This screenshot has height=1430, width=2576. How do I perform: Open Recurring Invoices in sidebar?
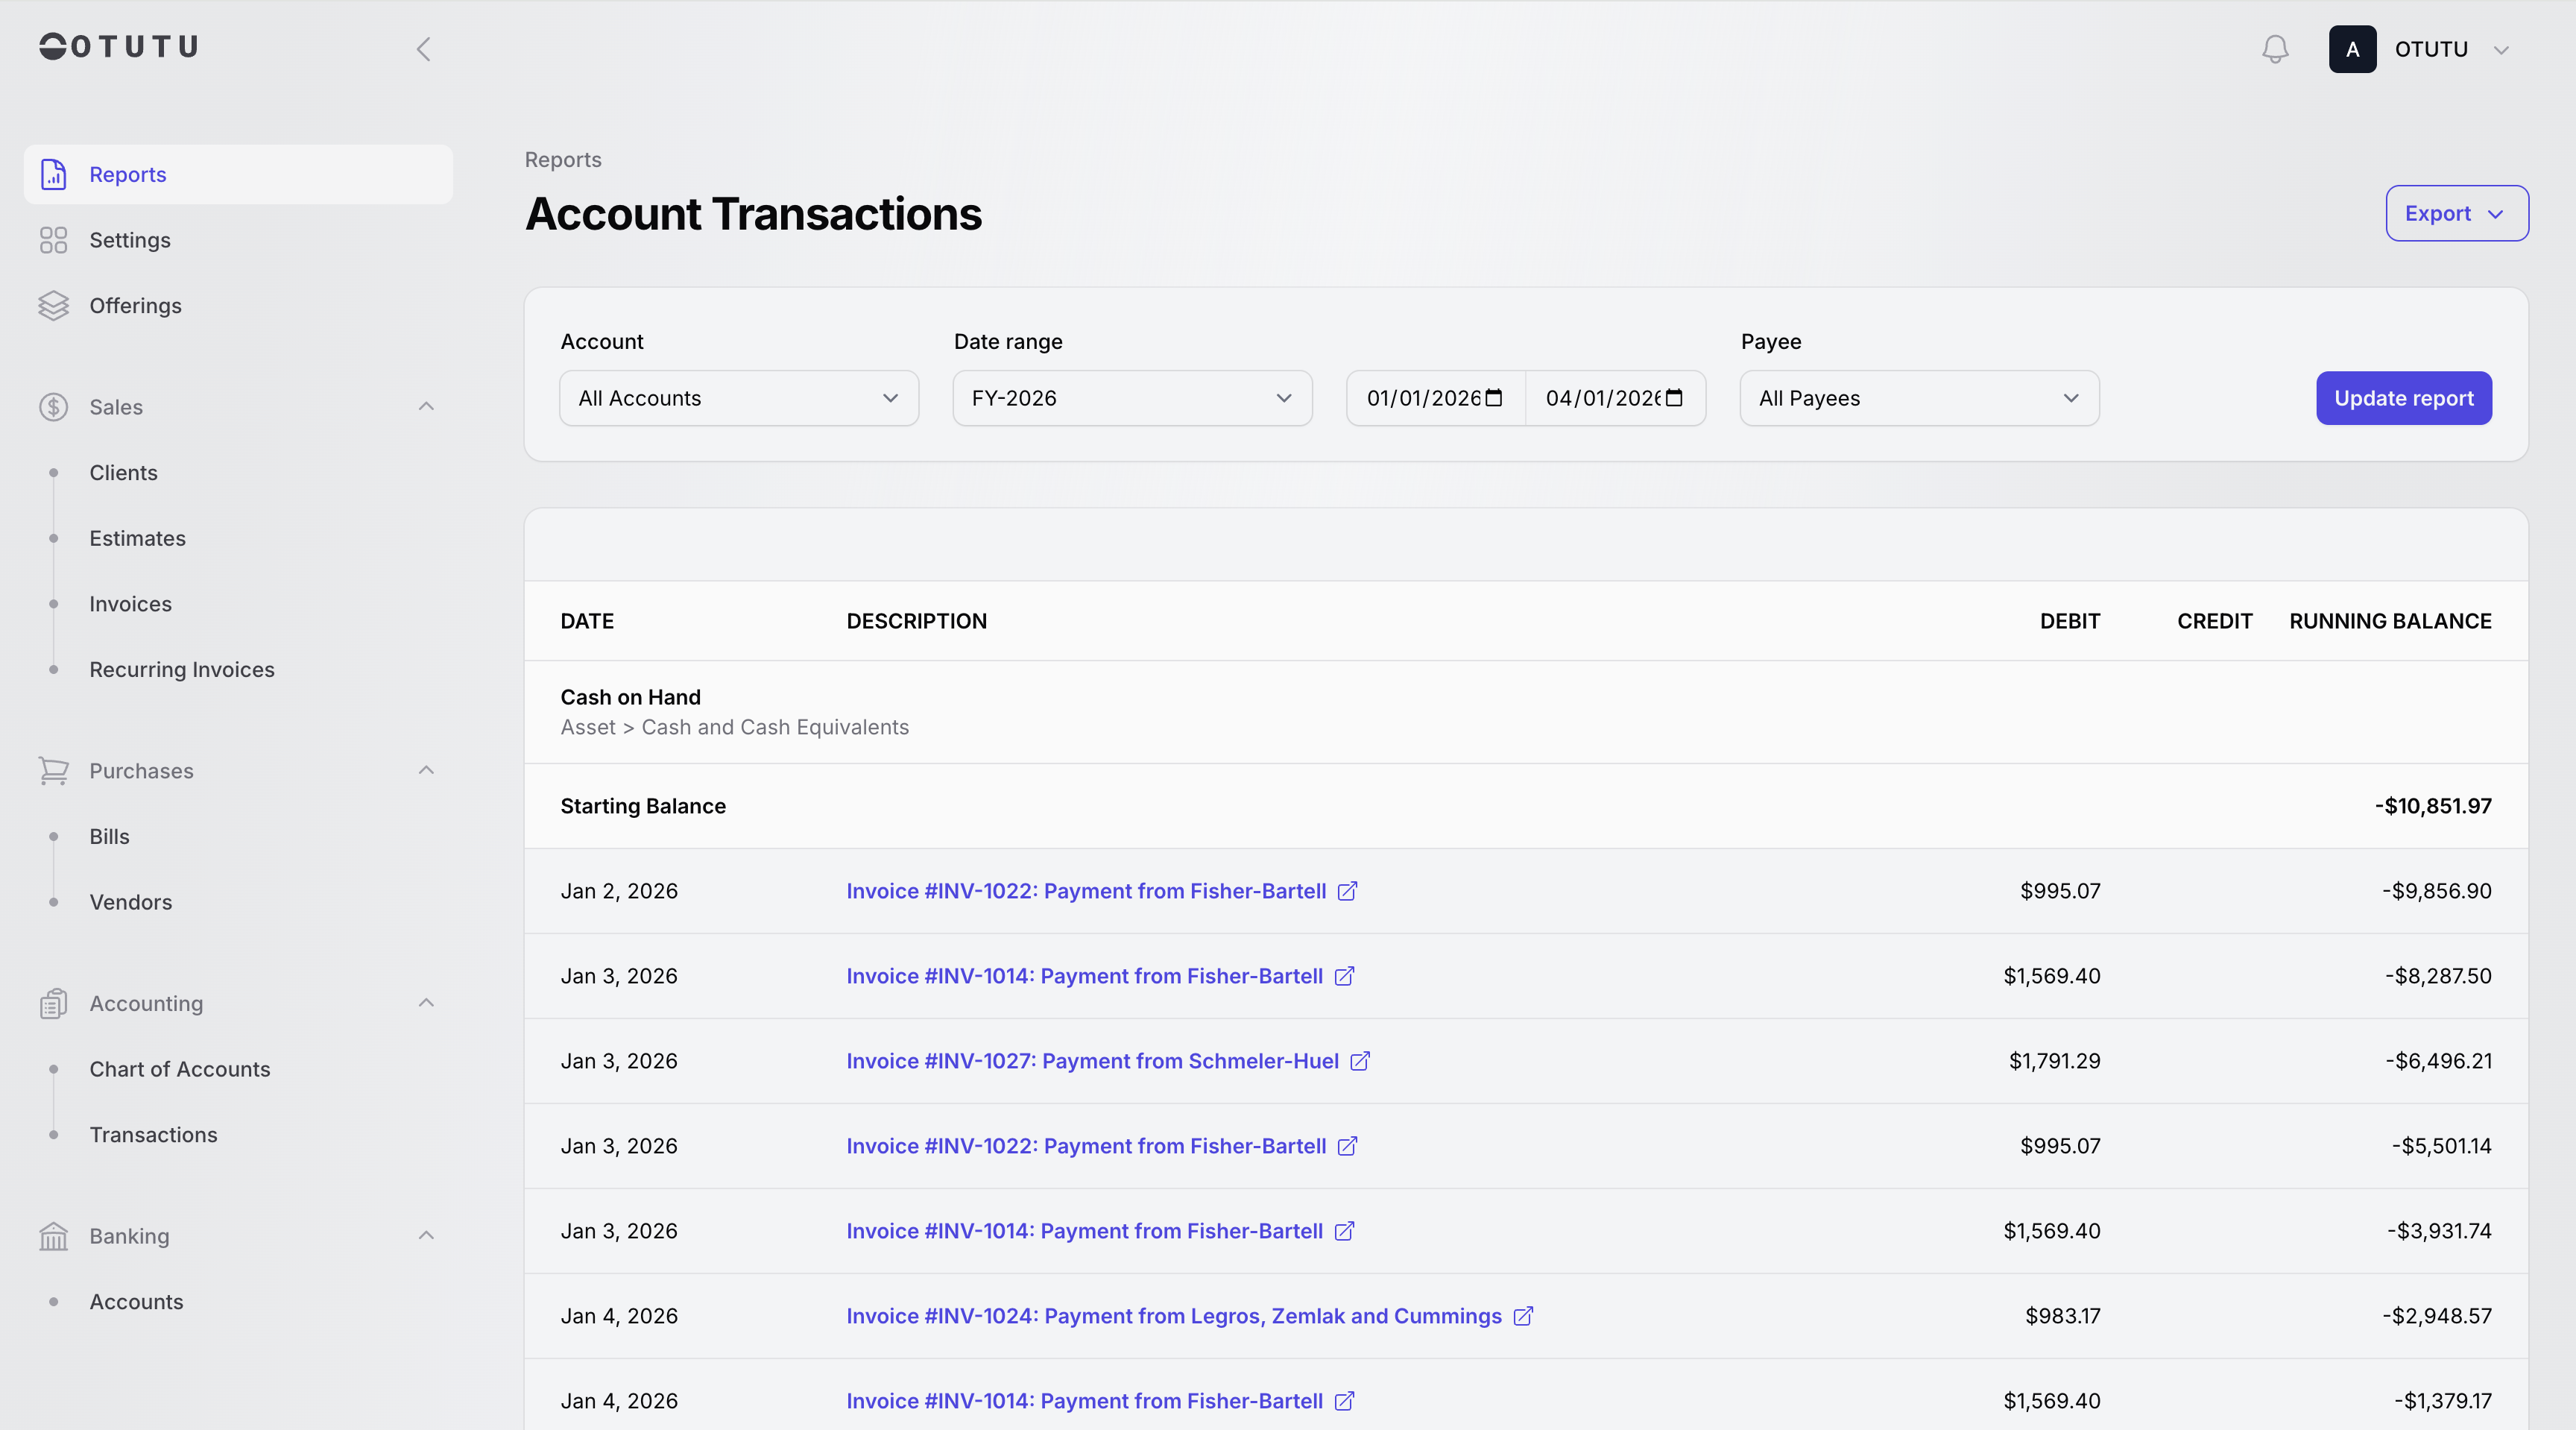click(182, 669)
